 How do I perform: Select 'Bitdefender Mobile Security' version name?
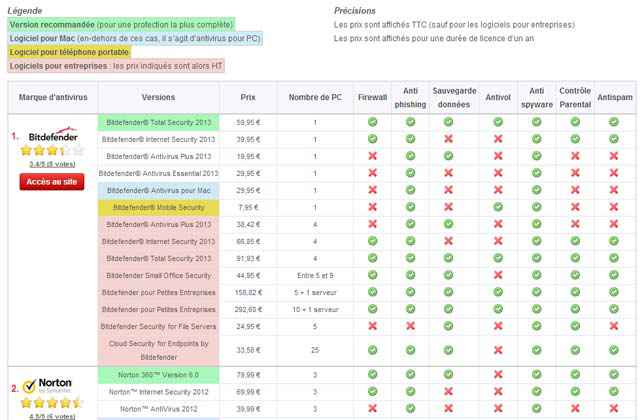tap(158, 207)
